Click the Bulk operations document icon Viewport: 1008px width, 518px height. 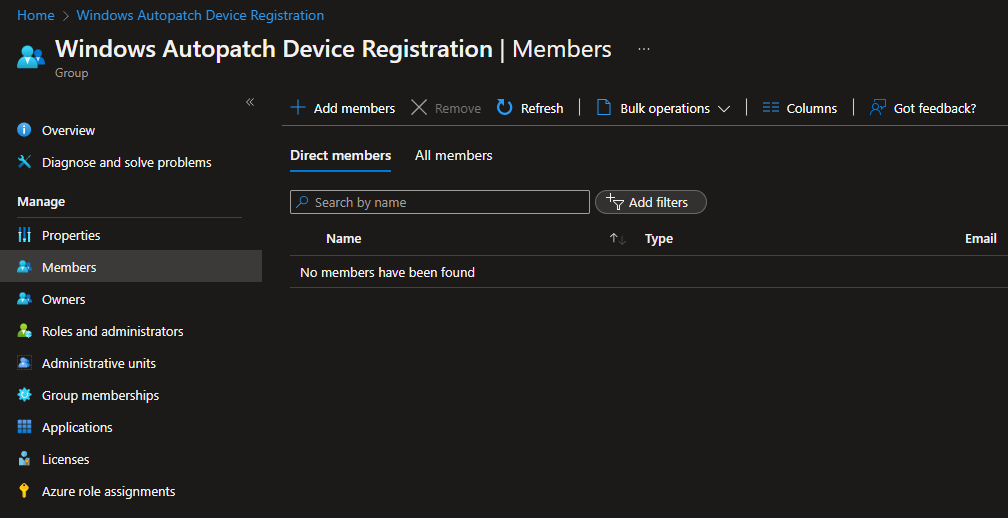(x=604, y=107)
